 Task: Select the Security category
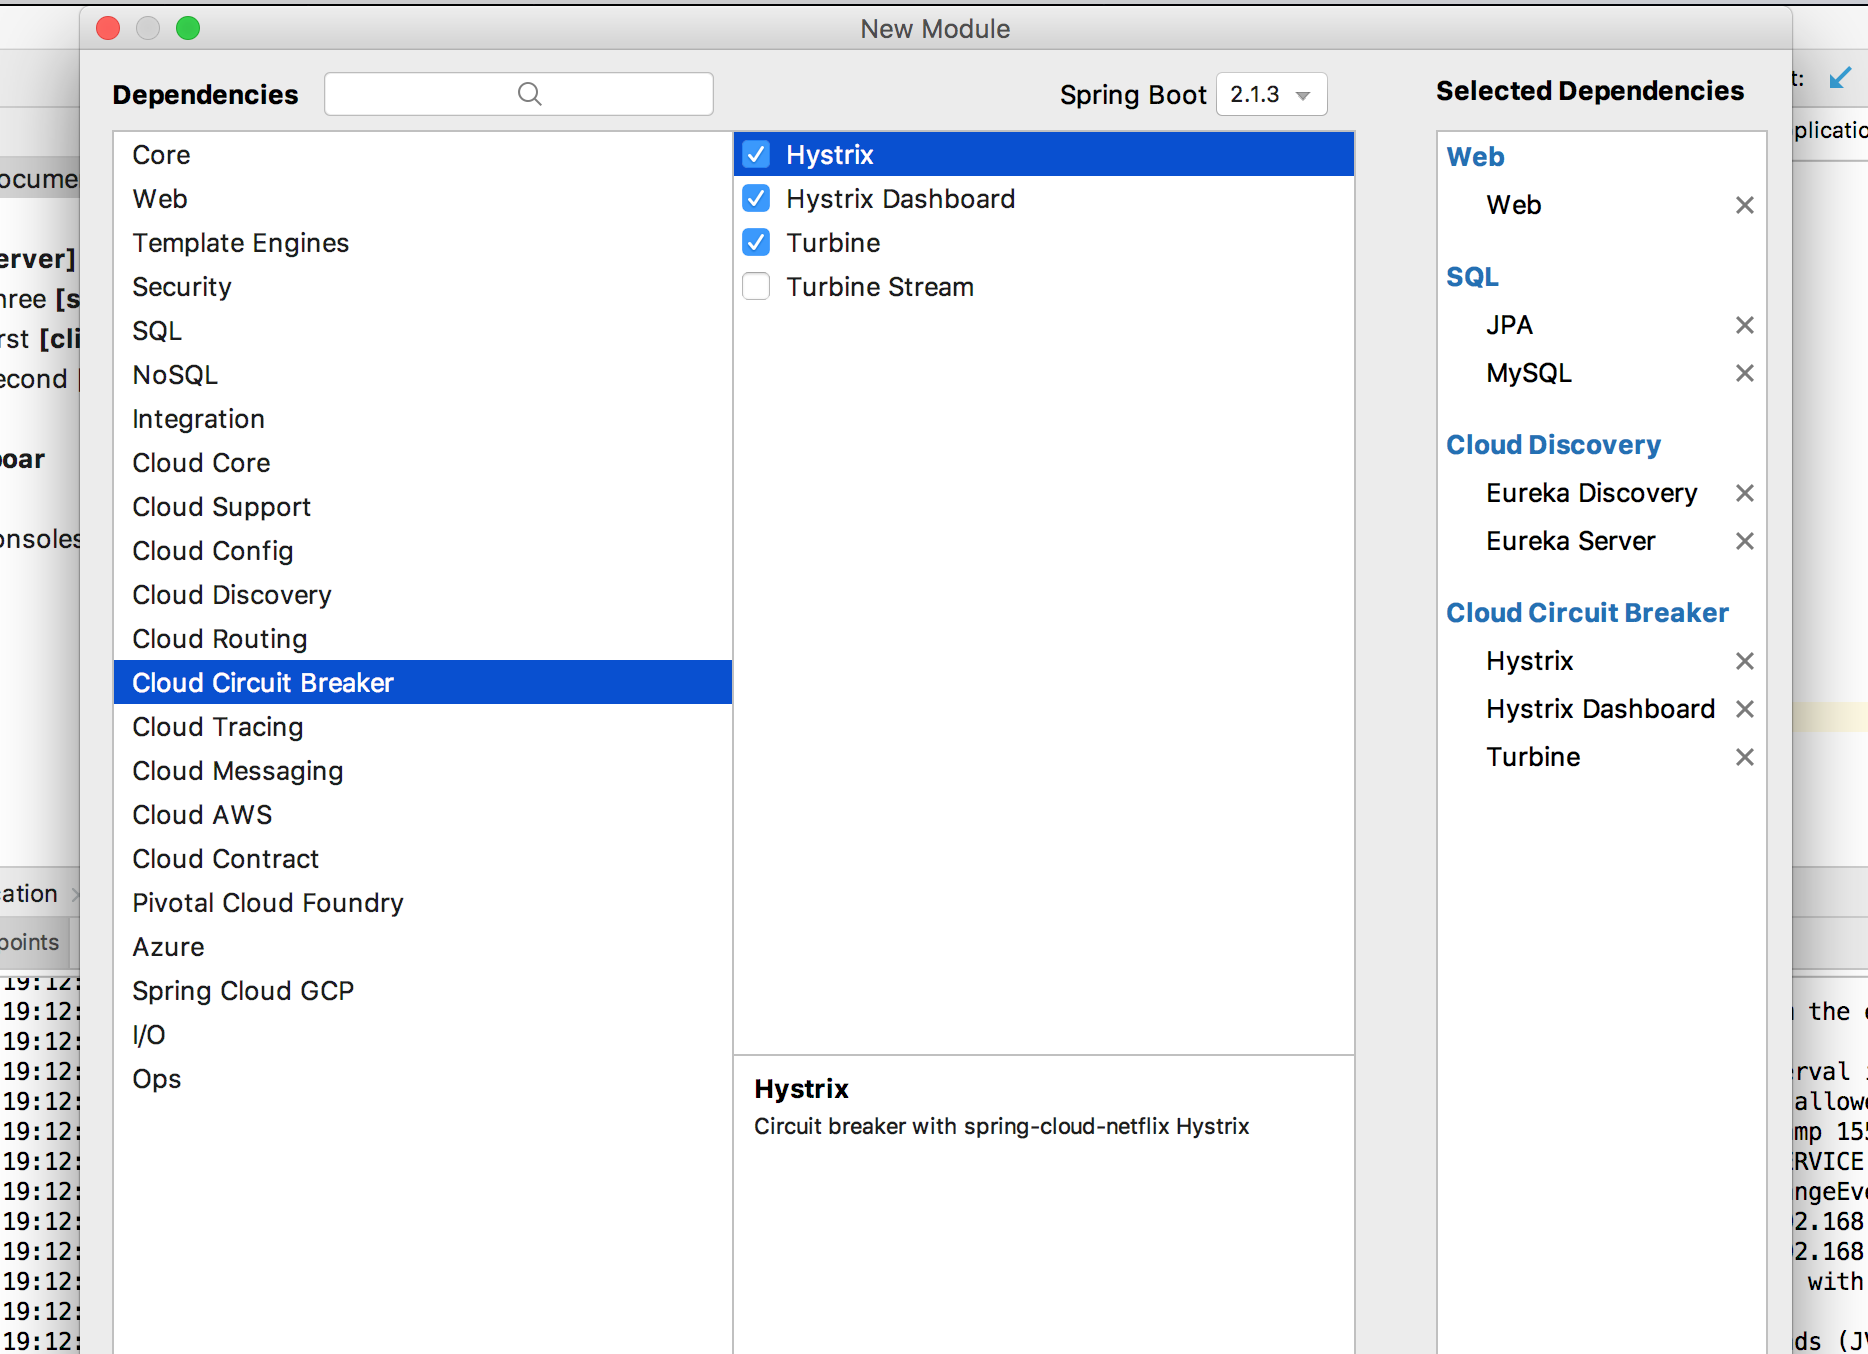182,287
